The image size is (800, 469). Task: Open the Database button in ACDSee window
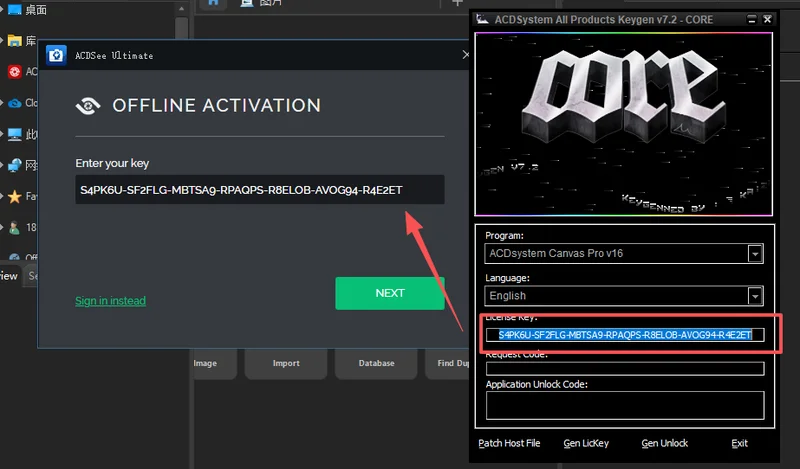tap(377, 363)
